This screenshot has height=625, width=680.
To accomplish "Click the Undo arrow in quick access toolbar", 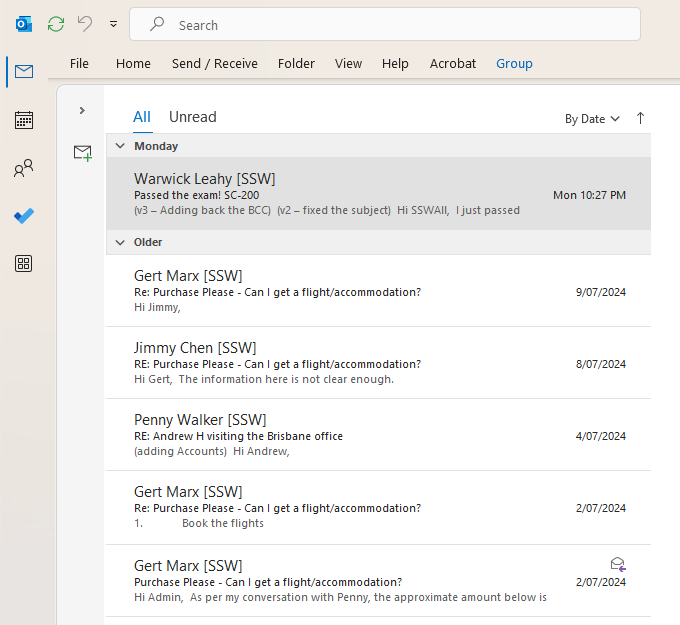I will [85, 24].
